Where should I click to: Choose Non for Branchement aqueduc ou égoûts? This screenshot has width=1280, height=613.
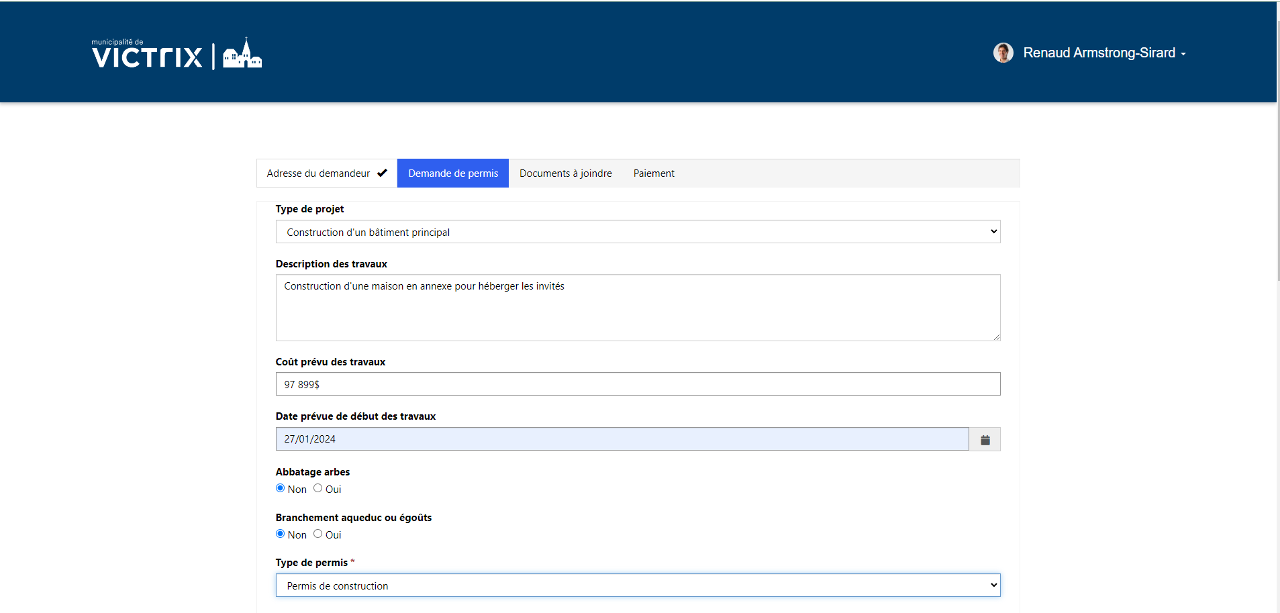pyautogui.click(x=281, y=534)
